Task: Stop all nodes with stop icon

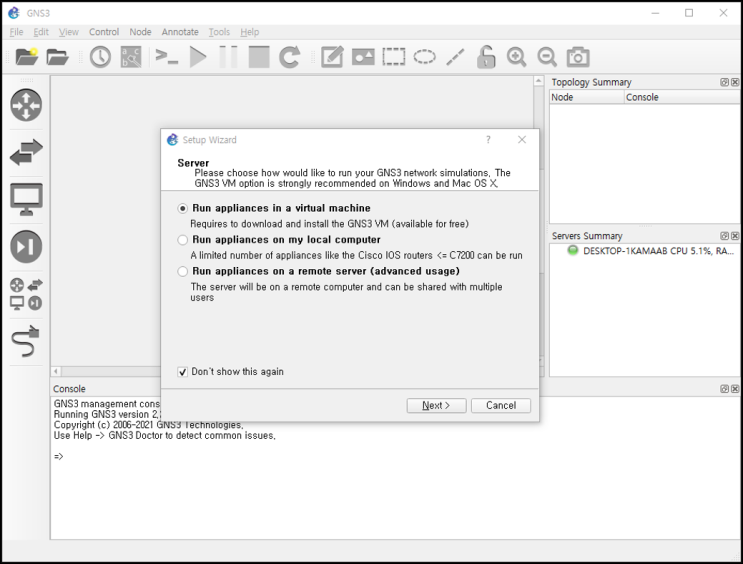Action: click(x=259, y=57)
